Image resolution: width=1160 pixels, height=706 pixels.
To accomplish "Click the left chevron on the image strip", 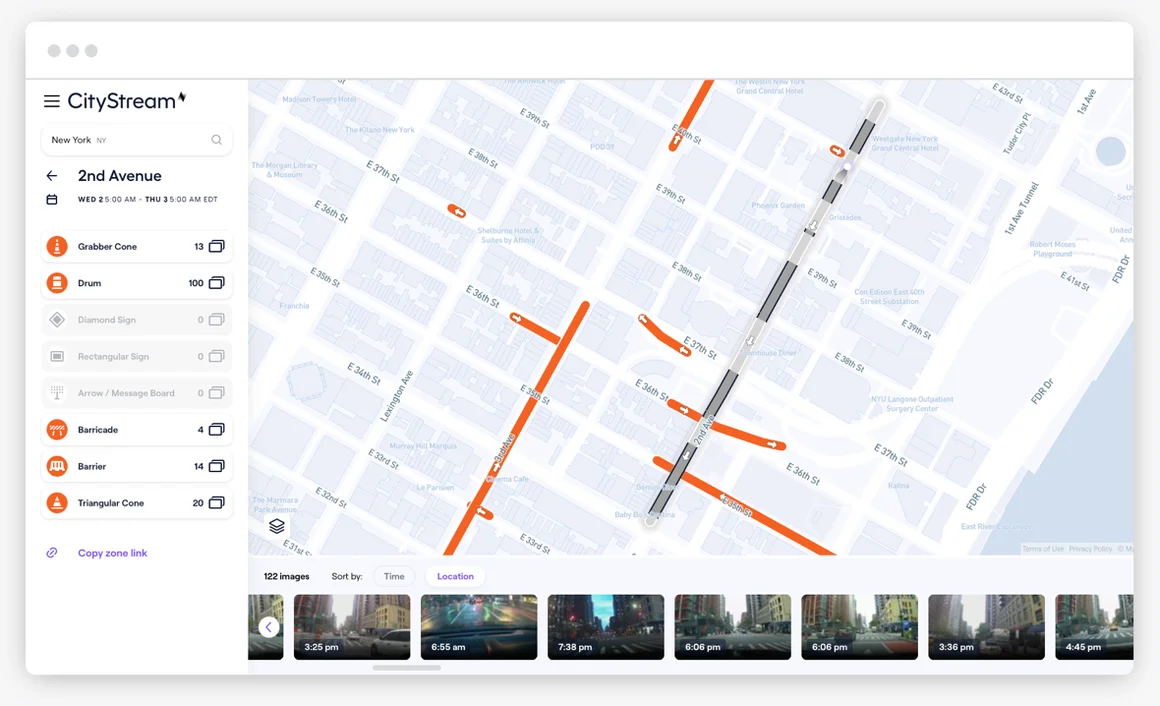I will (x=268, y=626).
